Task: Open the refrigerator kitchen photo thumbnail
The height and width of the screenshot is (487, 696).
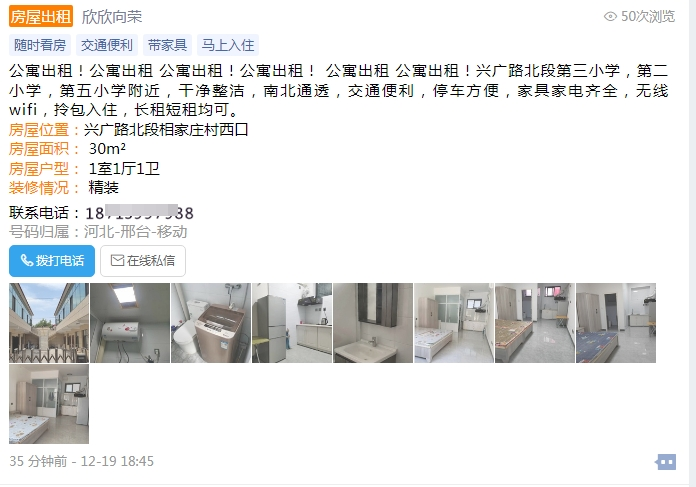Action: coord(292,323)
